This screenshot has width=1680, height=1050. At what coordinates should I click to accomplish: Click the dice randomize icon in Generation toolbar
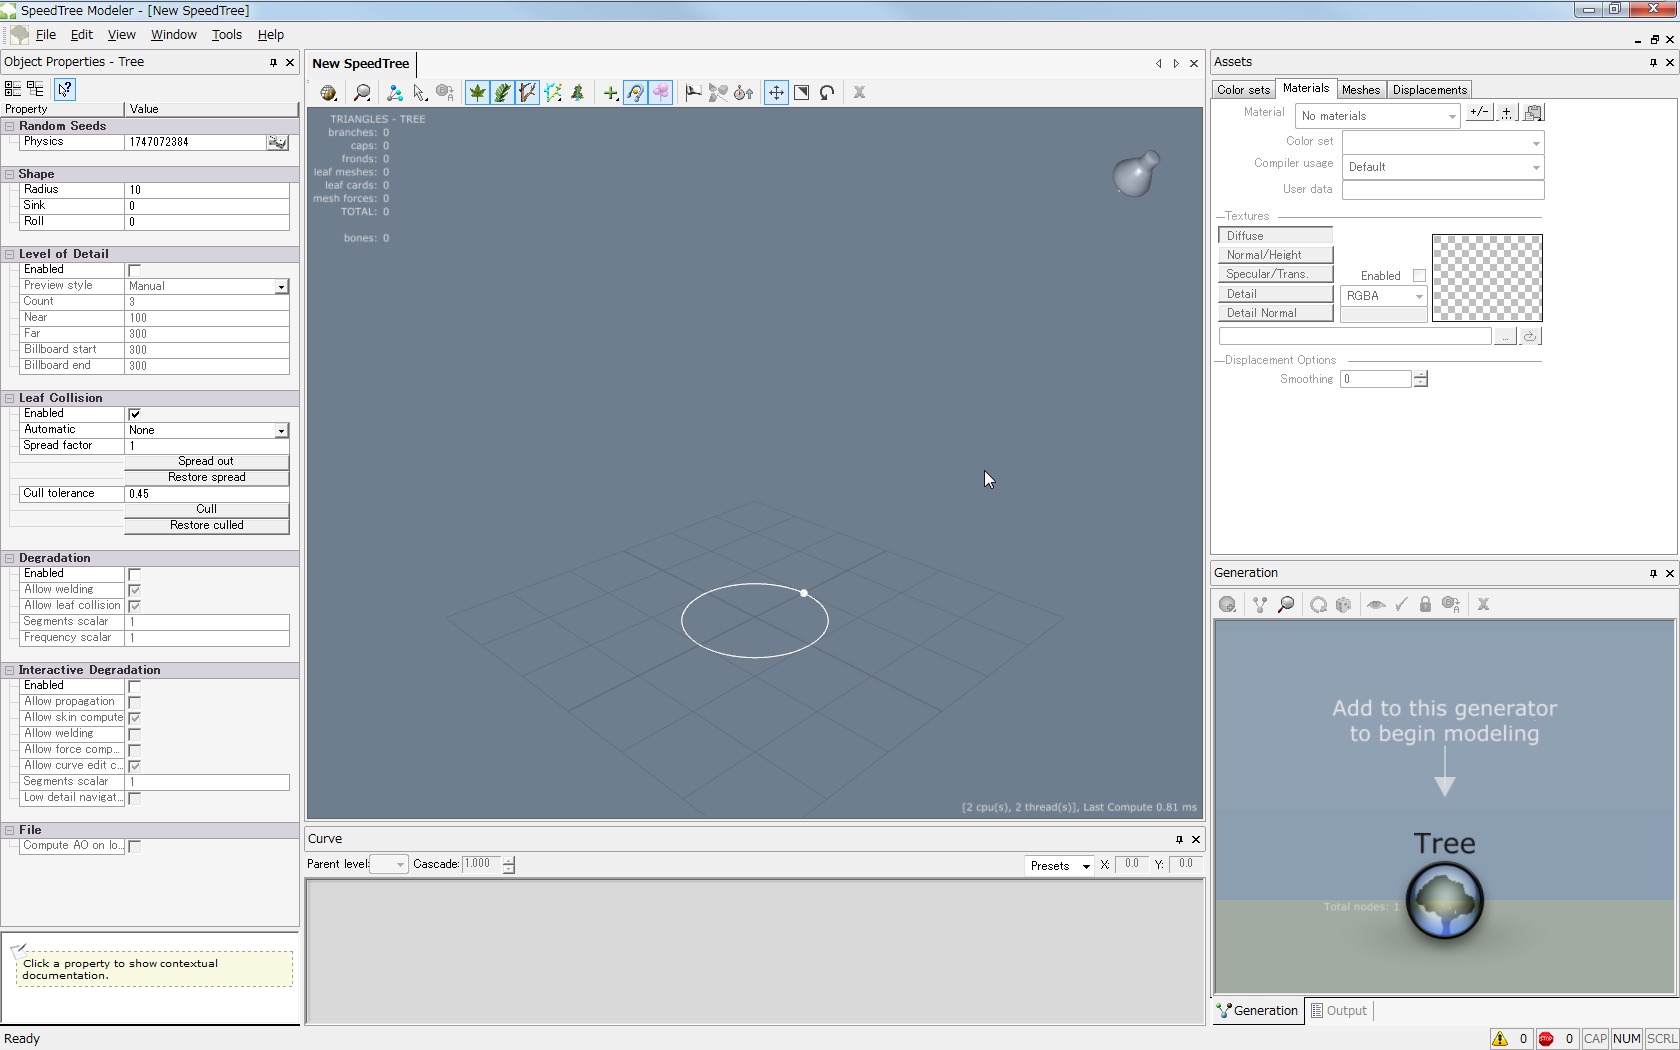1343,605
